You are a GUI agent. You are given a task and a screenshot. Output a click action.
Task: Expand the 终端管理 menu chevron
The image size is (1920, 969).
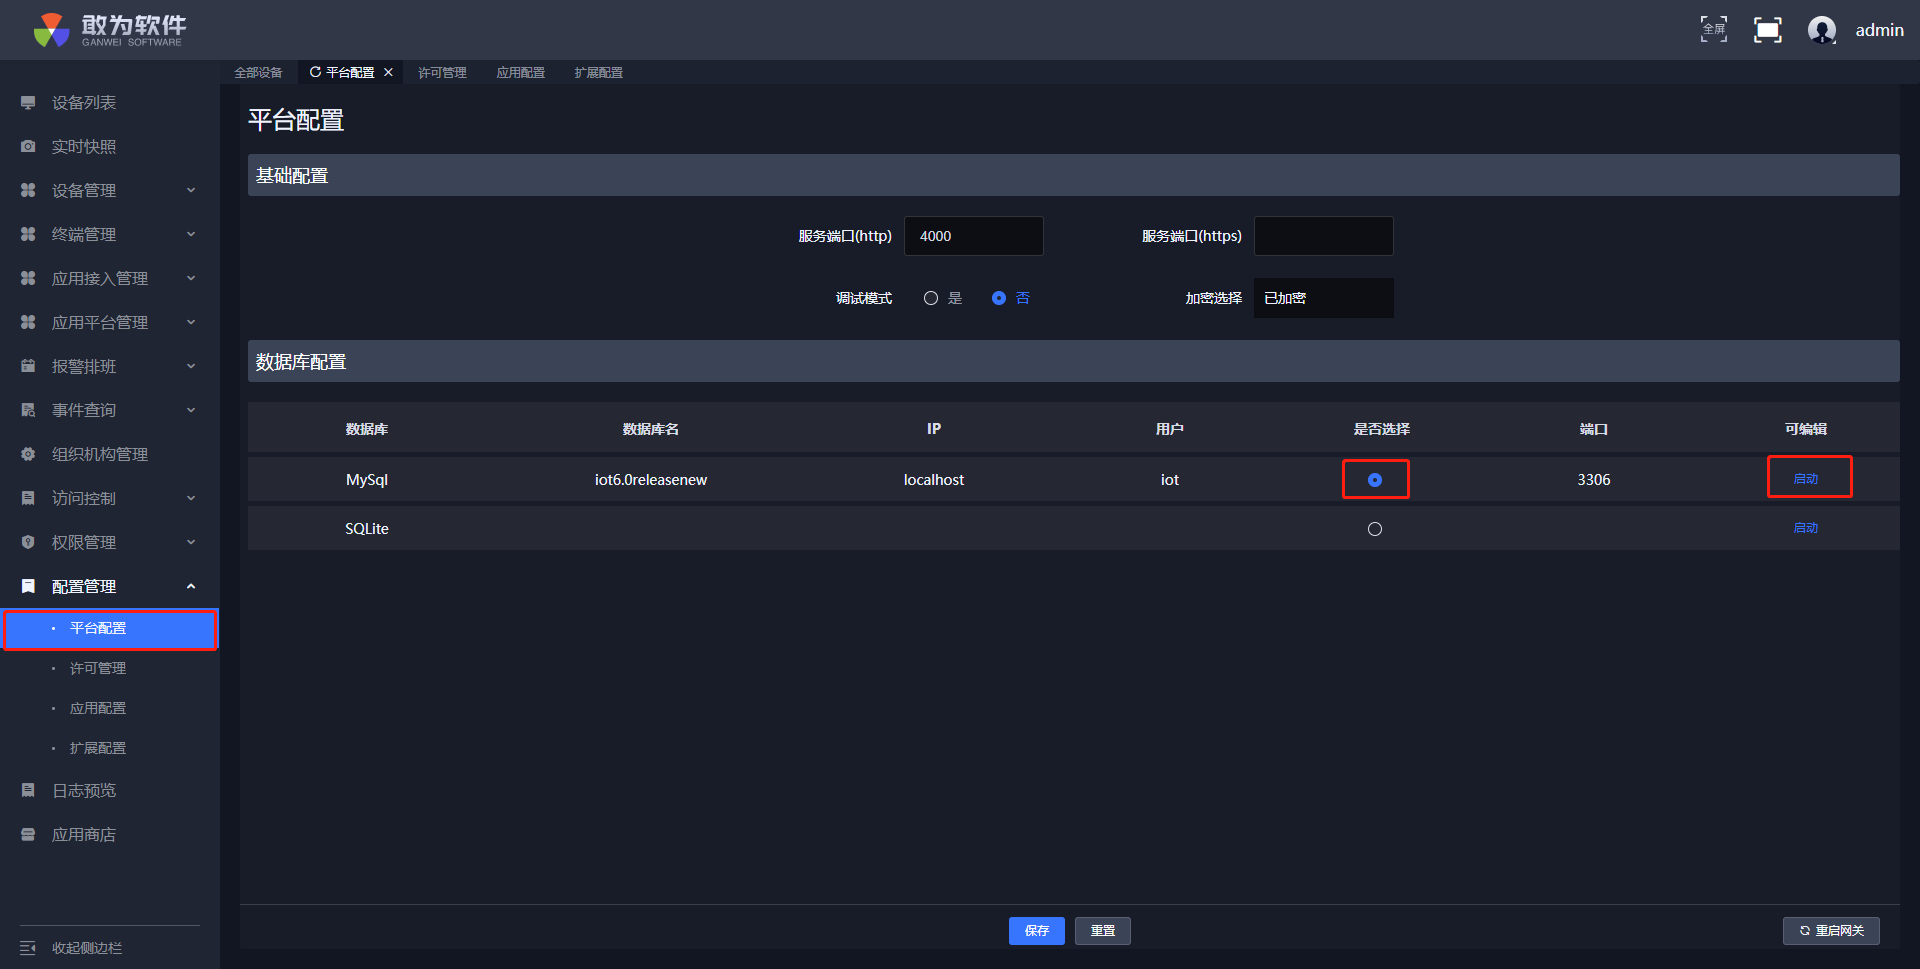[191, 235]
